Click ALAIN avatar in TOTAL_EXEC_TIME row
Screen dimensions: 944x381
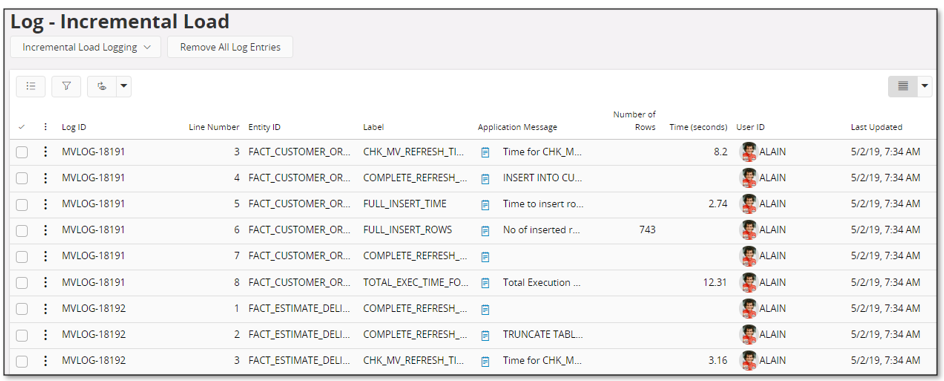point(748,282)
